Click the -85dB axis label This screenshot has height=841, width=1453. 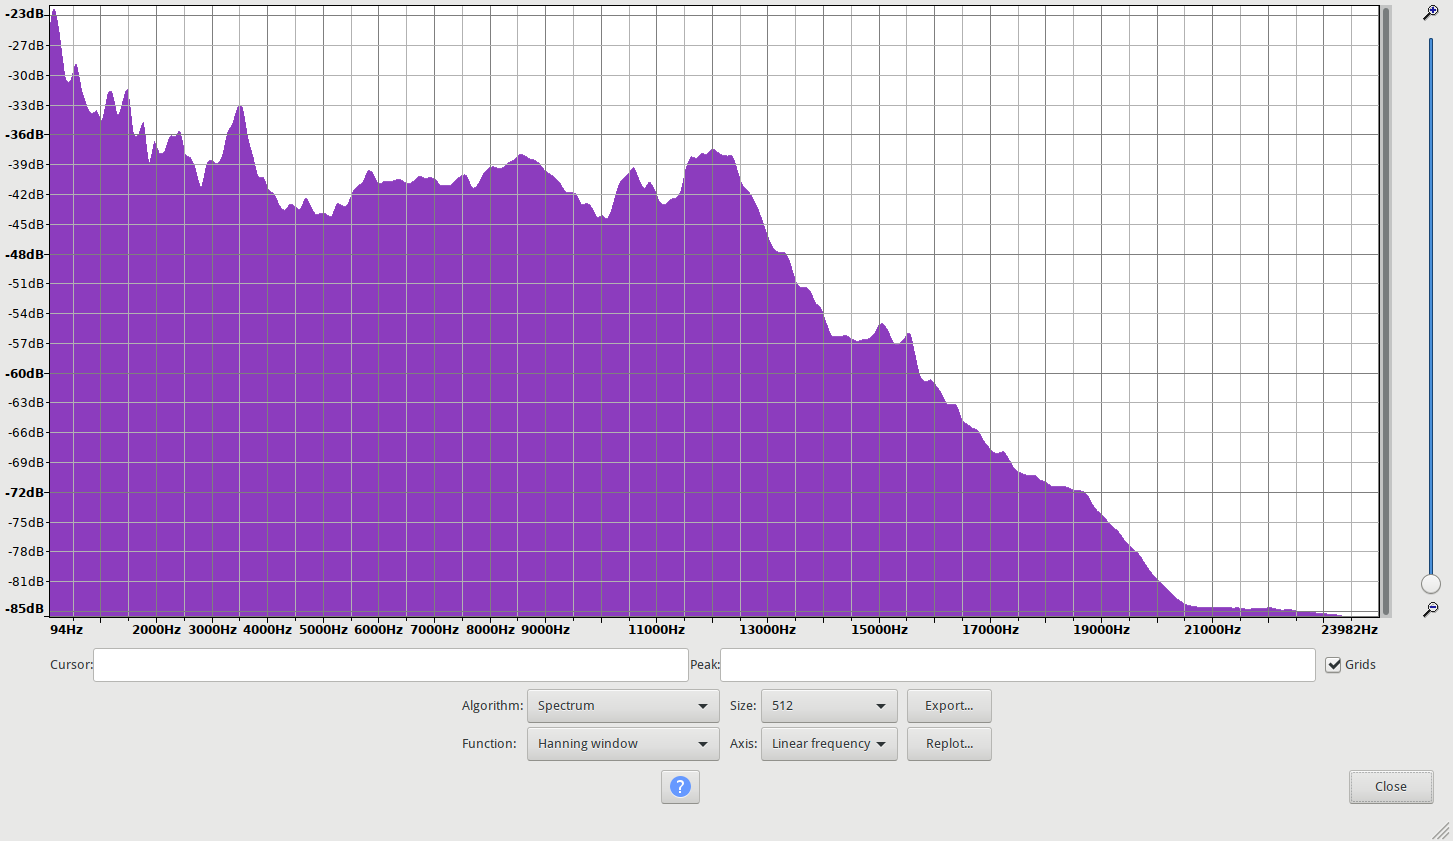(25, 608)
